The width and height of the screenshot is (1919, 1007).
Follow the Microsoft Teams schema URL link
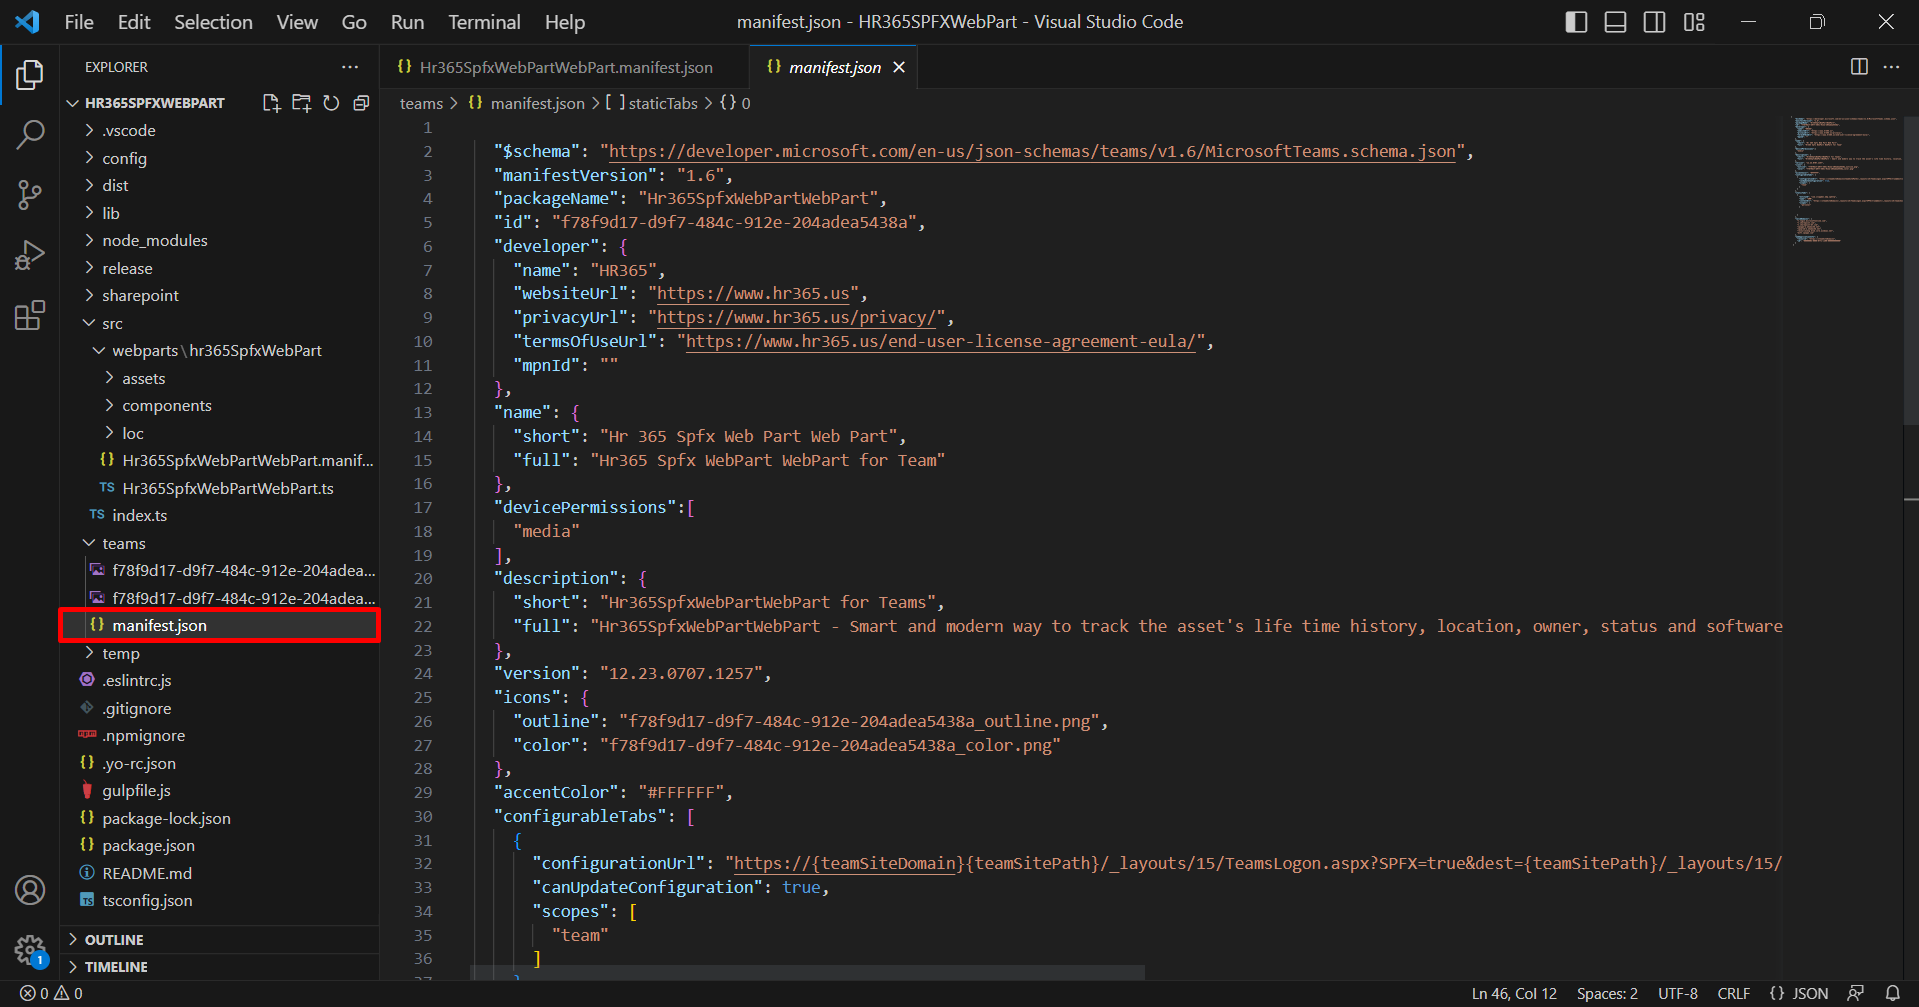(1032, 151)
